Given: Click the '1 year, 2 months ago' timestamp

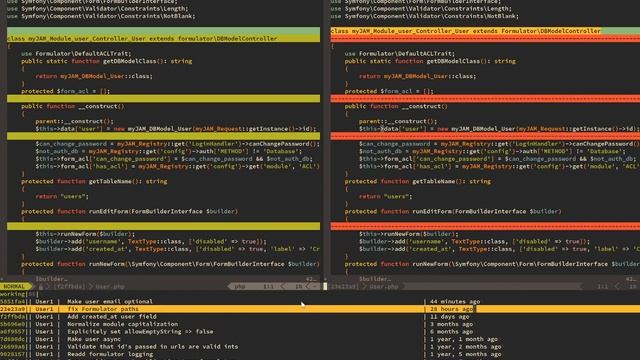Looking at the screenshot, I should click(465, 347).
